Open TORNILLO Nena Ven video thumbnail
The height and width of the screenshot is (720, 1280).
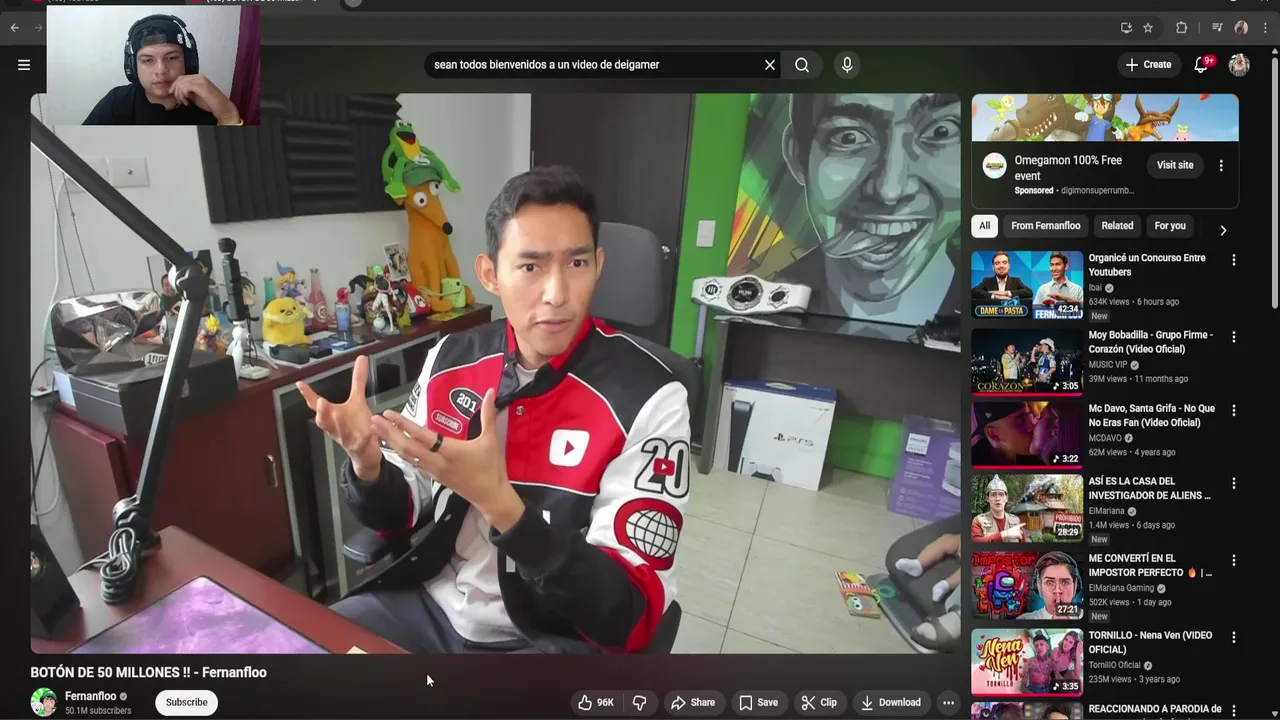(1027, 661)
